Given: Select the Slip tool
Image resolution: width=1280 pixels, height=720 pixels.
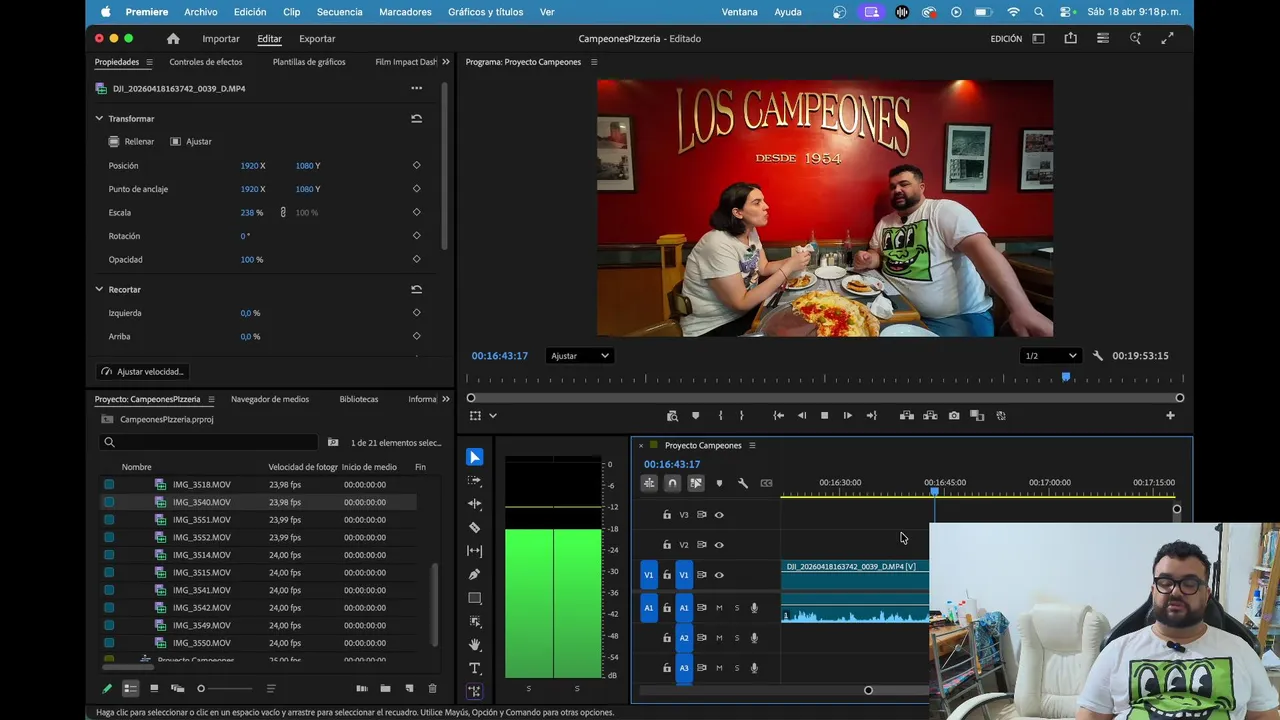Looking at the screenshot, I should pyautogui.click(x=474, y=551).
